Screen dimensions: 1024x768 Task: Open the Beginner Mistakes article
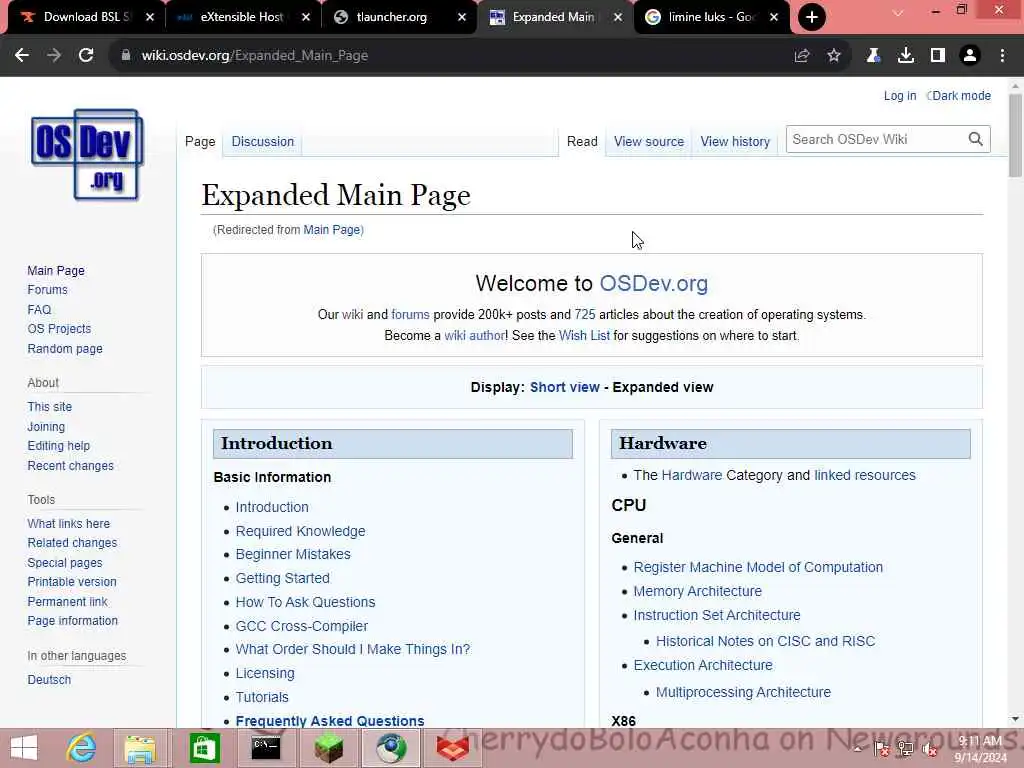point(293,554)
